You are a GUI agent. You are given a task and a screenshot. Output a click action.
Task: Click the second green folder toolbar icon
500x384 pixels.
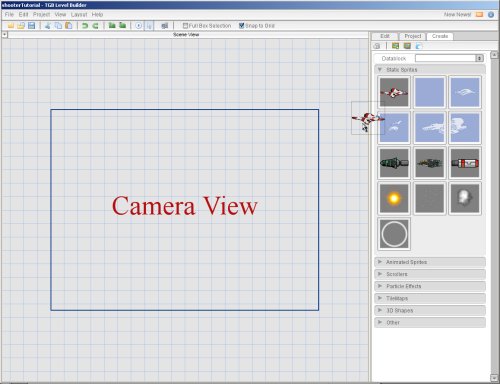pos(123,25)
